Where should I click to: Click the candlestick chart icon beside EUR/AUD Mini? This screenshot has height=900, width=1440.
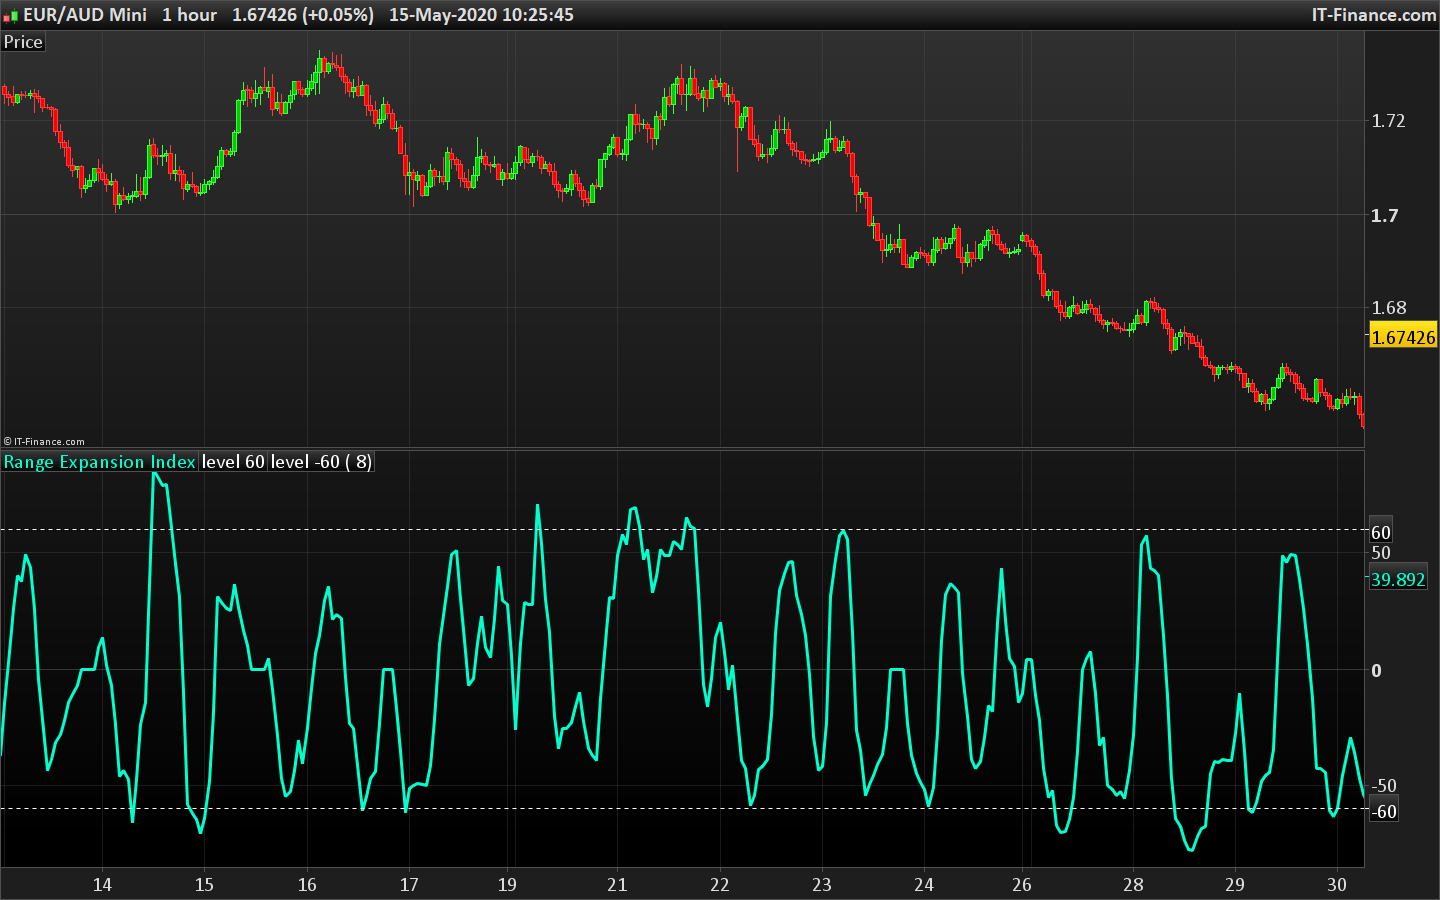[11, 14]
